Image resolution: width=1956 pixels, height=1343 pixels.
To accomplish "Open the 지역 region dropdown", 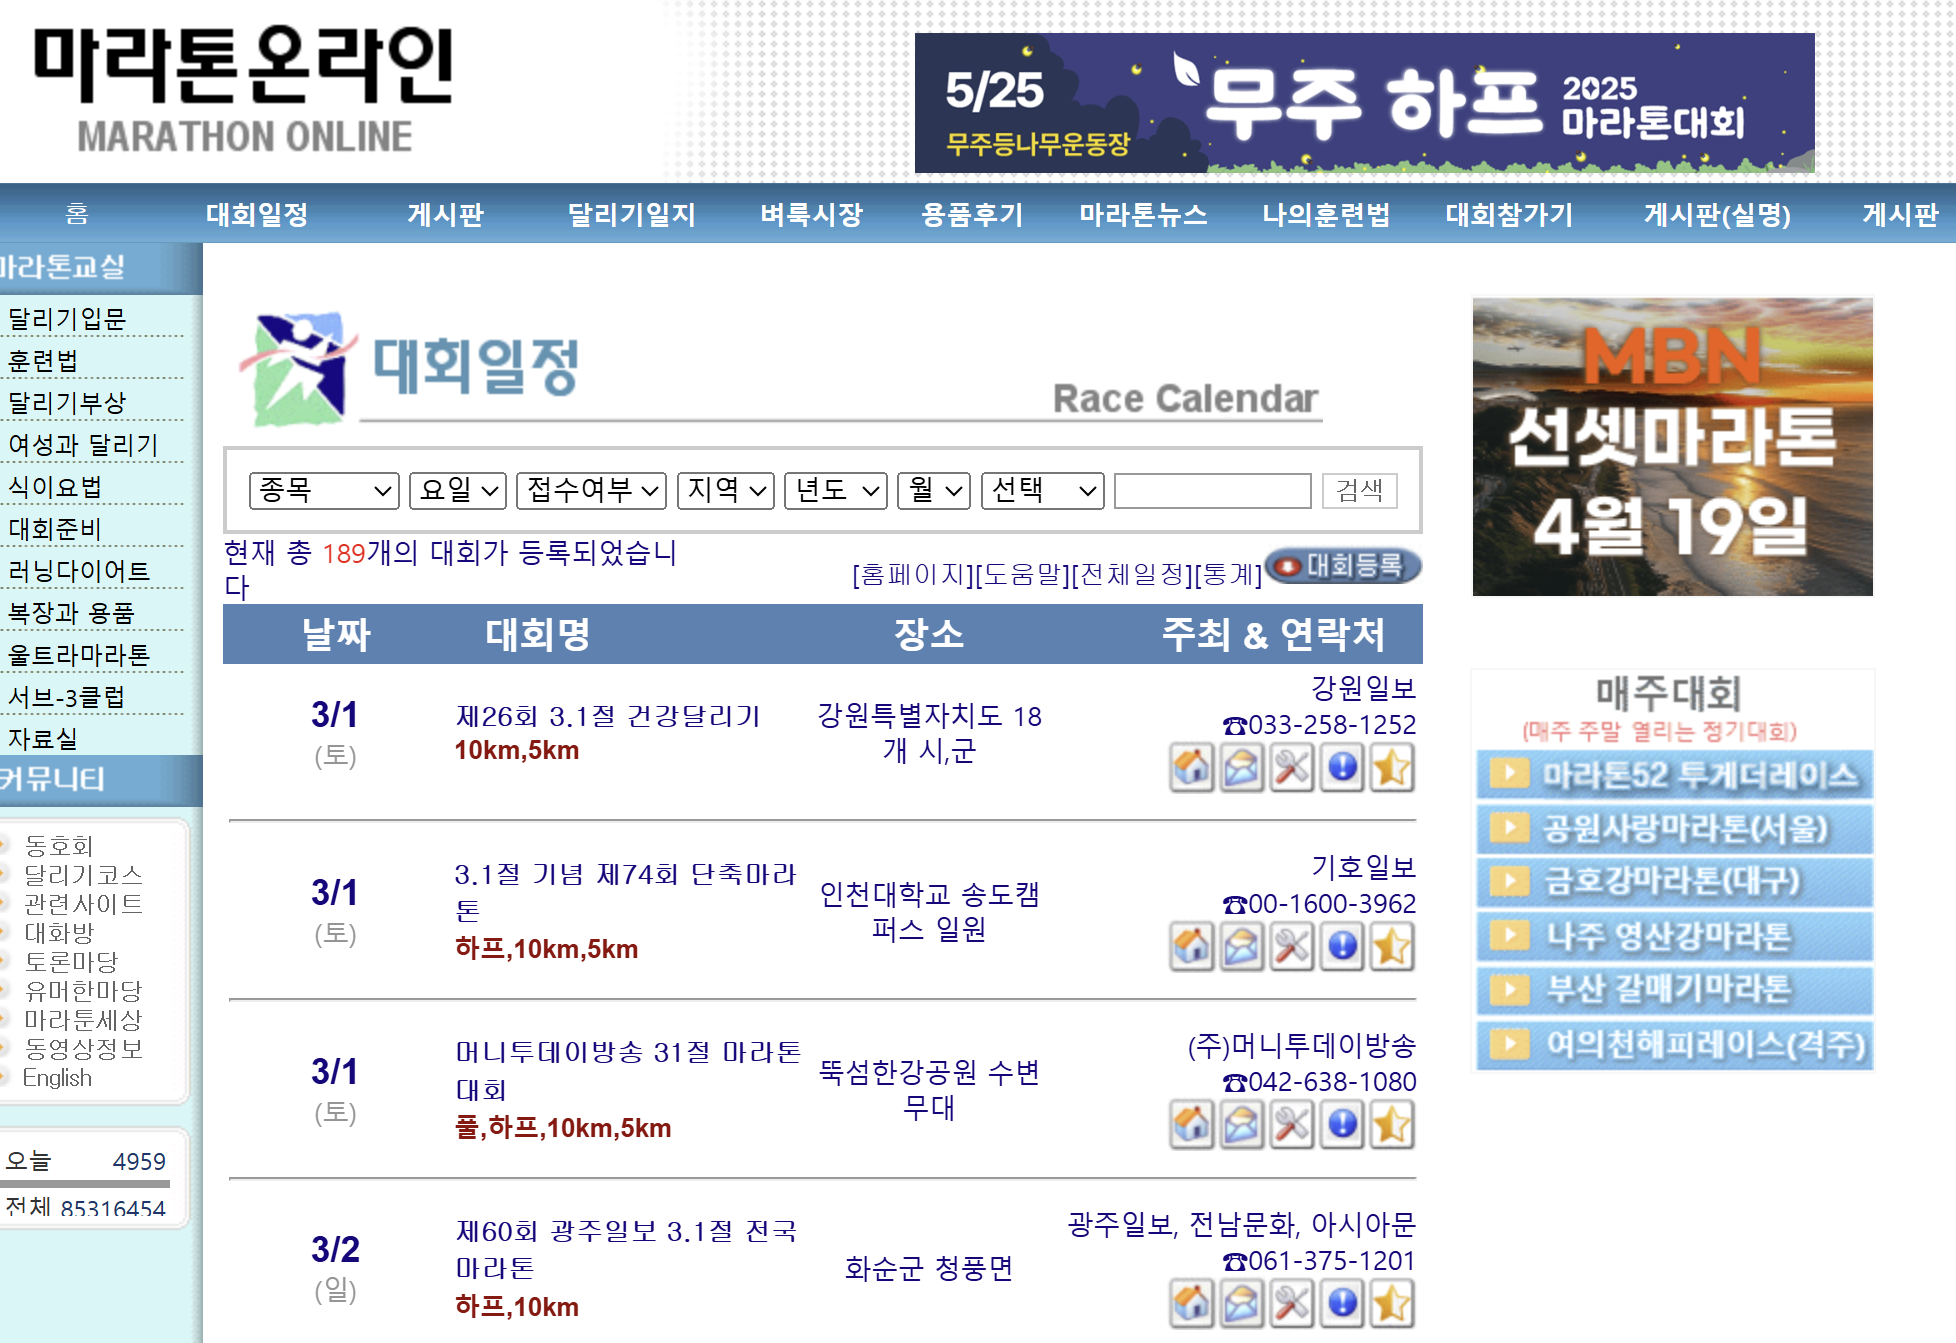I will (x=725, y=490).
